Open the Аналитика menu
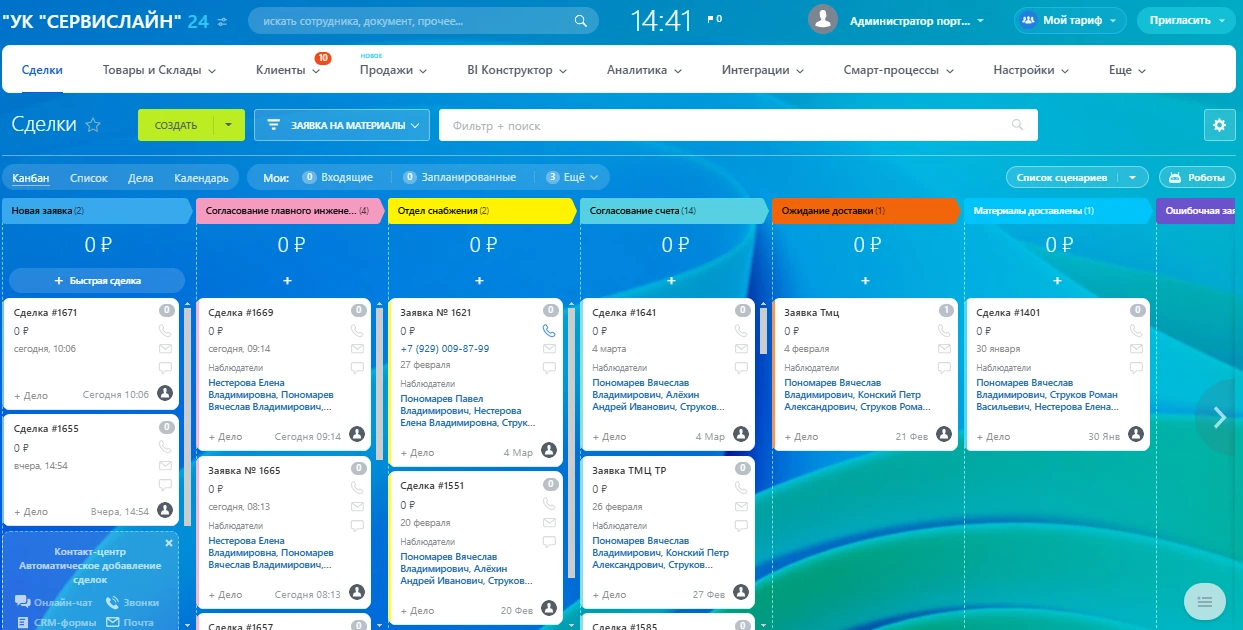Viewport: 1243px width, 630px height. [x=644, y=70]
